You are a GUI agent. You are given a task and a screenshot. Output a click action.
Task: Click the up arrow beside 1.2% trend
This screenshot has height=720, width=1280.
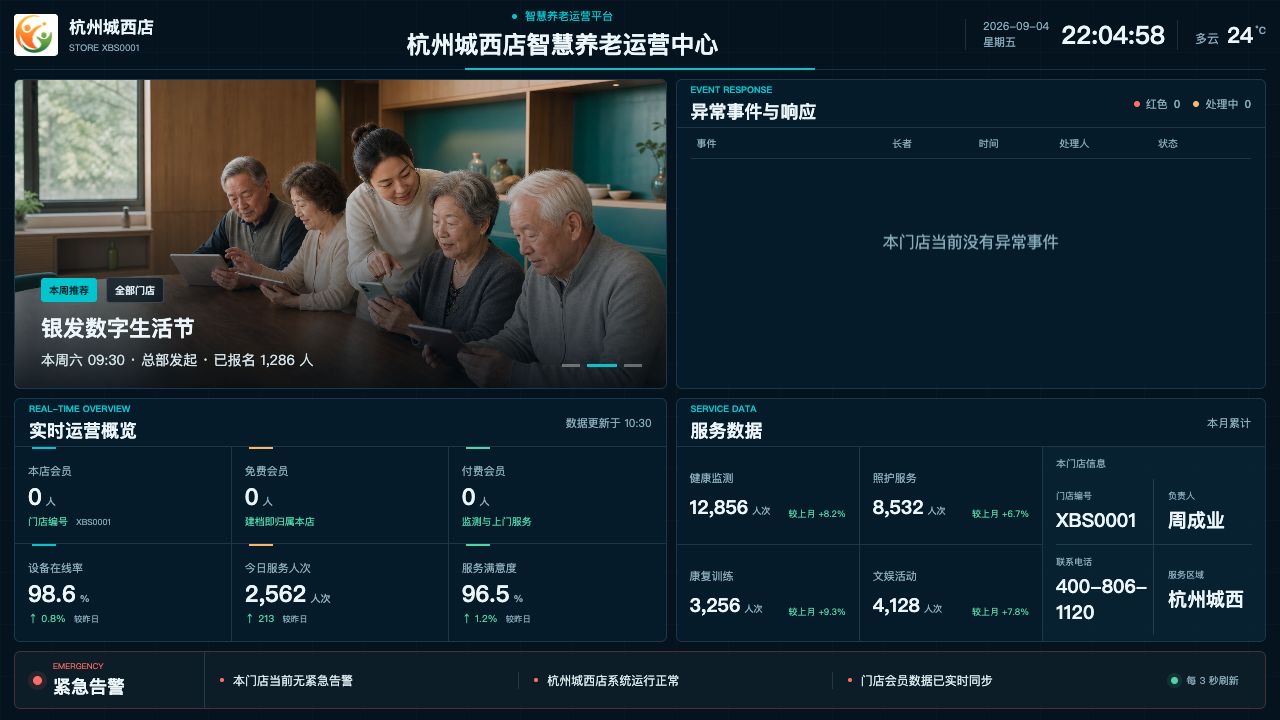point(466,619)
